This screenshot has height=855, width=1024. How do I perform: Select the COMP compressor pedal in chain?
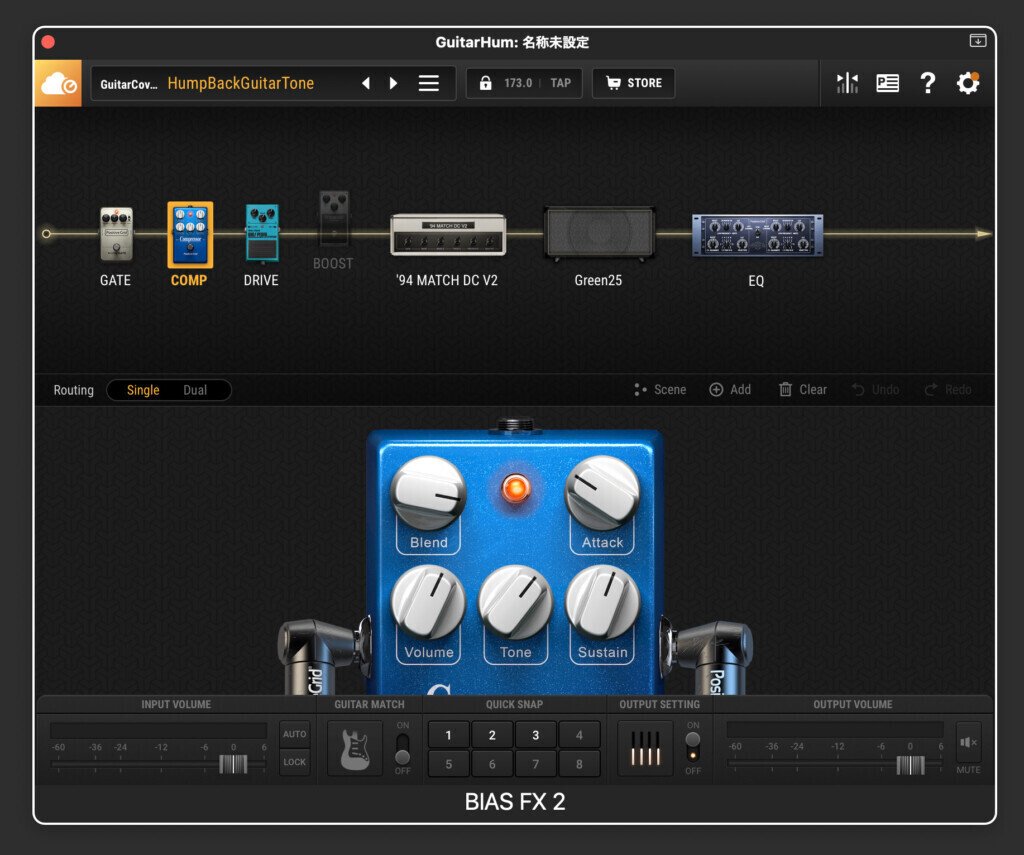[x=190, y=234]
